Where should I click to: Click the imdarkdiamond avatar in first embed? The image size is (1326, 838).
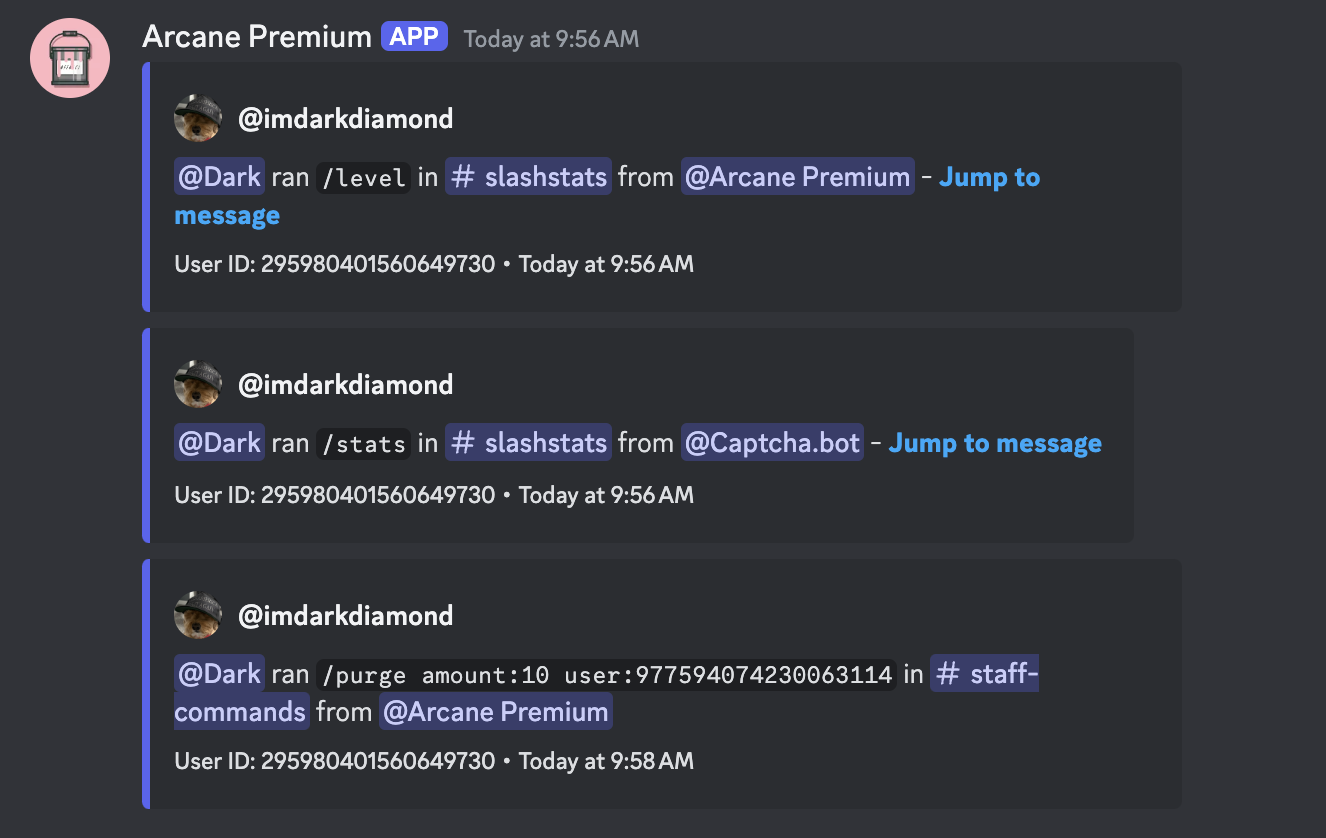(x=198, y=119)
